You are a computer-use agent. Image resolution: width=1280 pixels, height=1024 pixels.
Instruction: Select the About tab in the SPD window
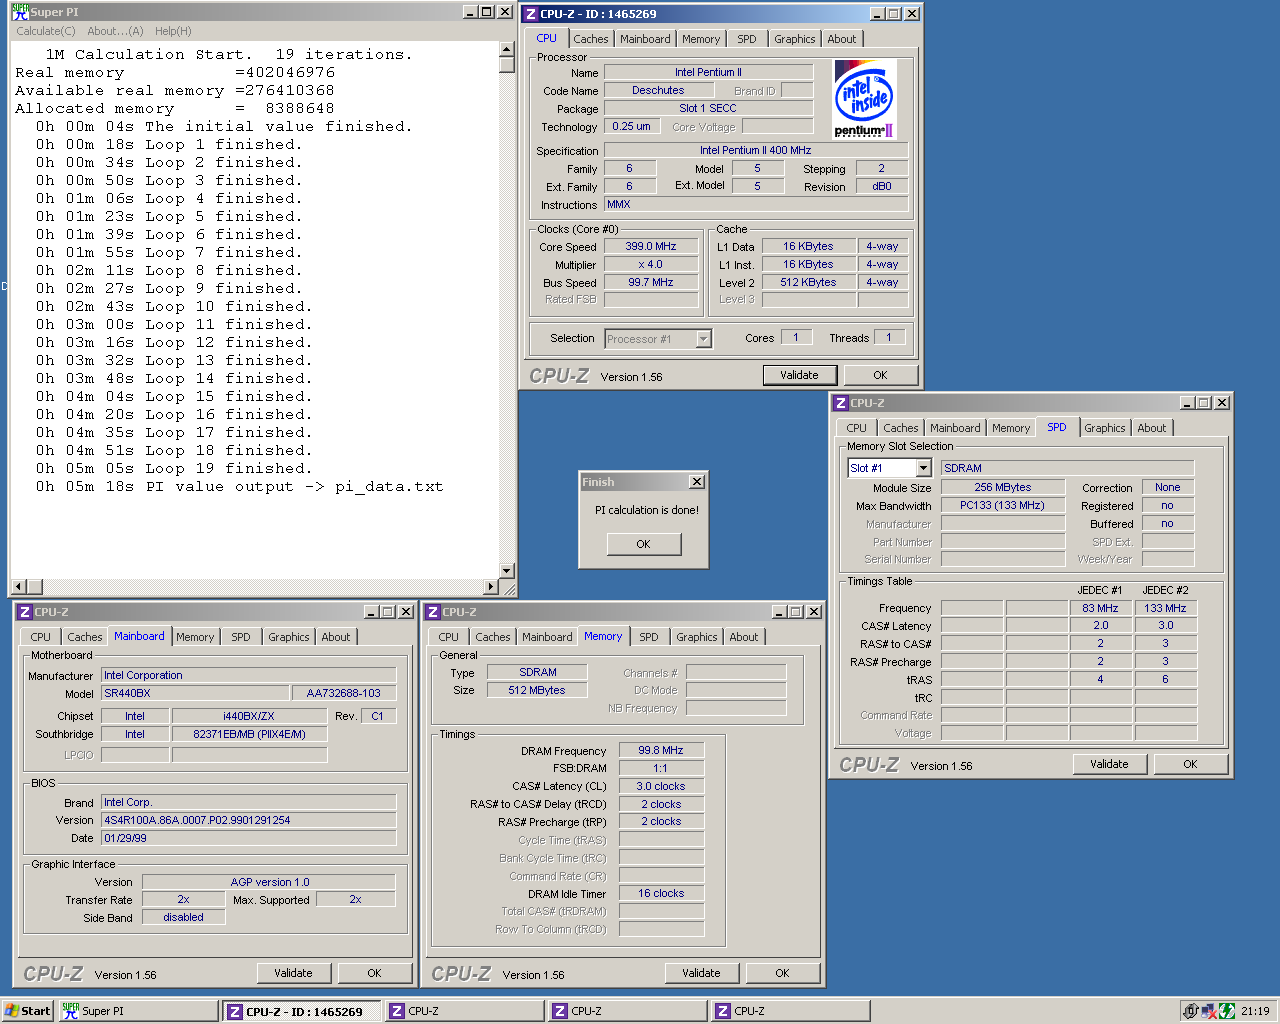point(1151,428)
